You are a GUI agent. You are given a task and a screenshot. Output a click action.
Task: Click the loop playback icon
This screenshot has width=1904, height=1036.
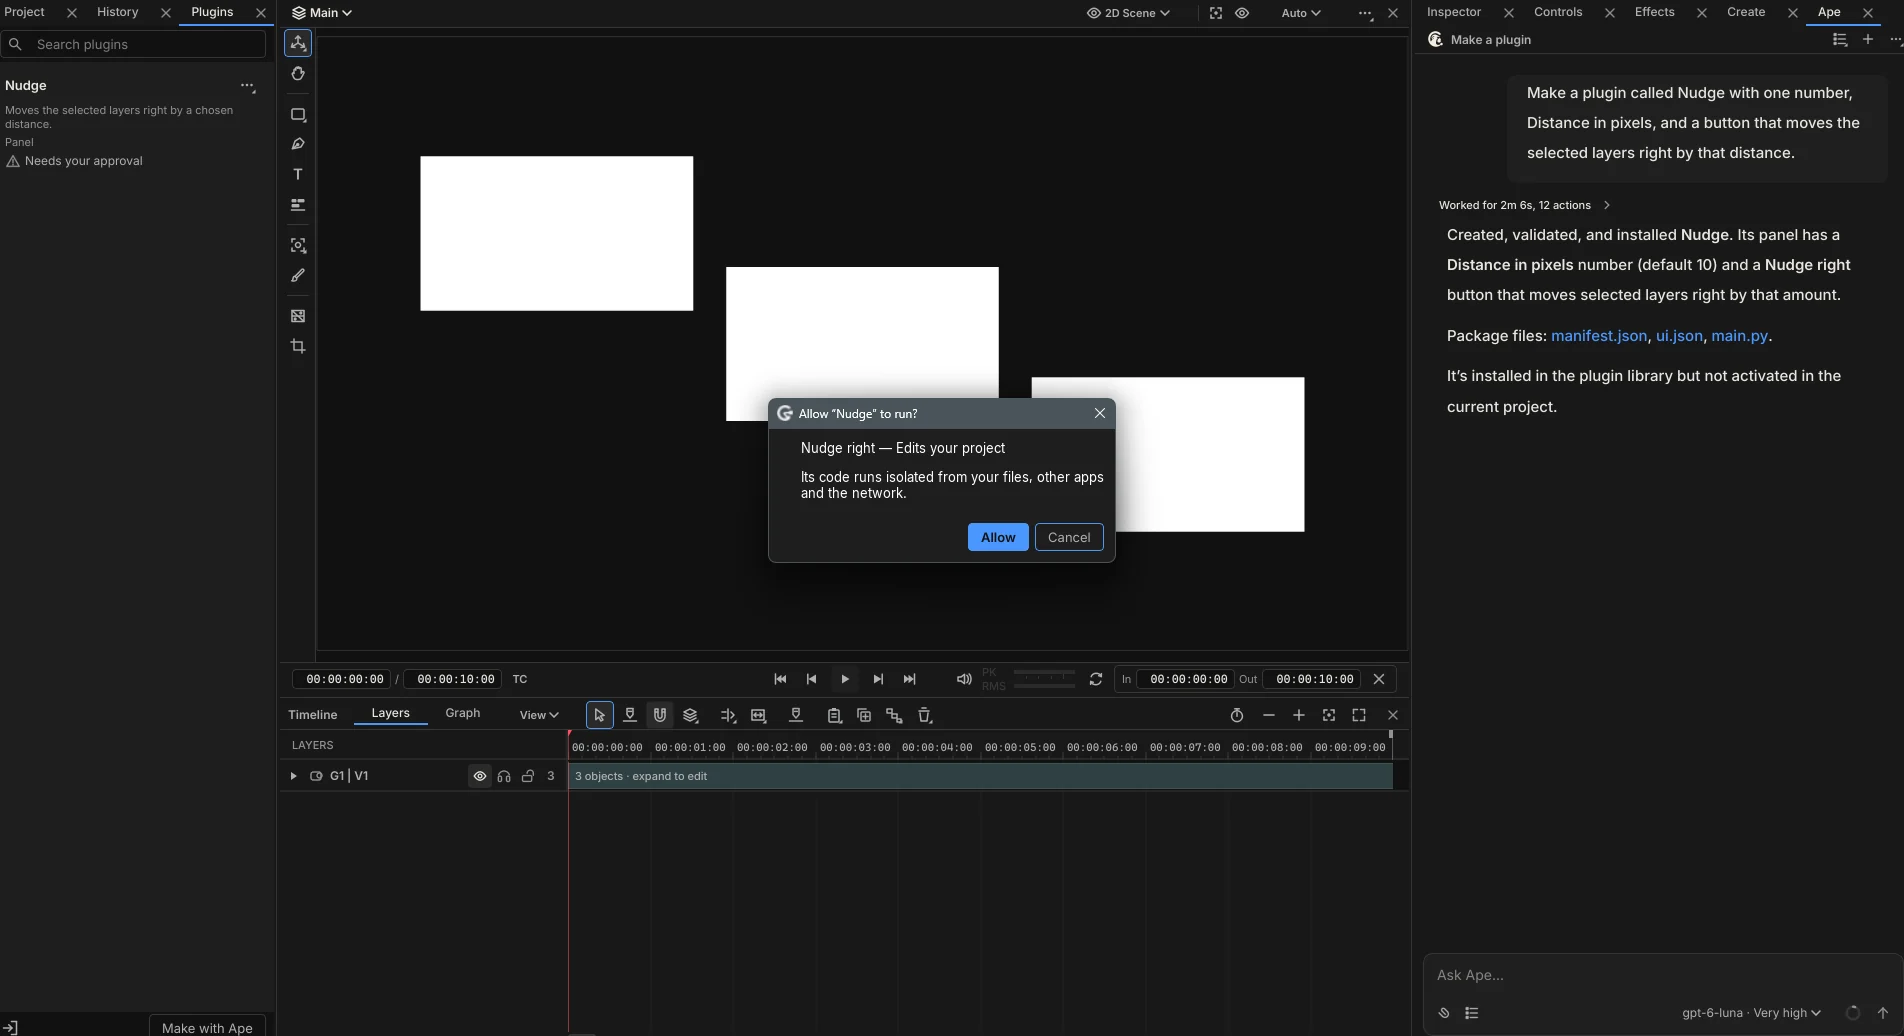coord(1096,679)
